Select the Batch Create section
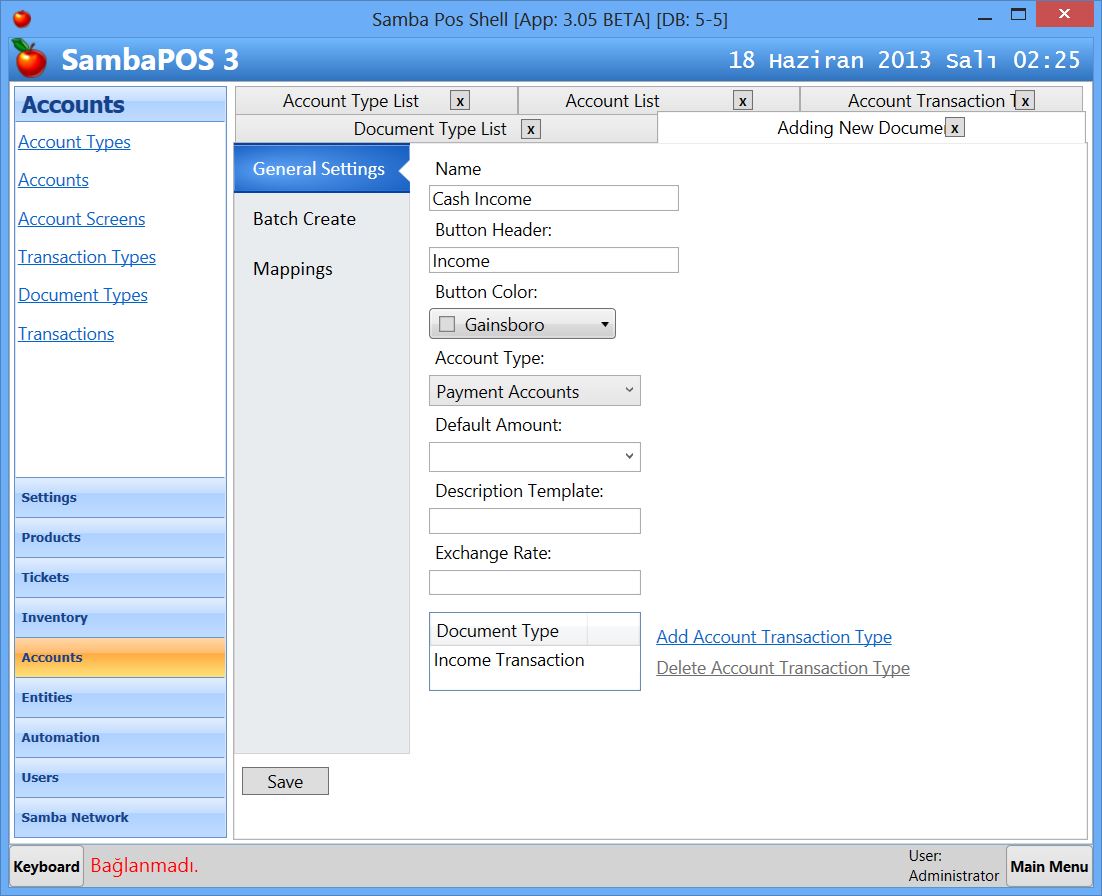Viewport: 1102px width, 896px height. (304, 219)
